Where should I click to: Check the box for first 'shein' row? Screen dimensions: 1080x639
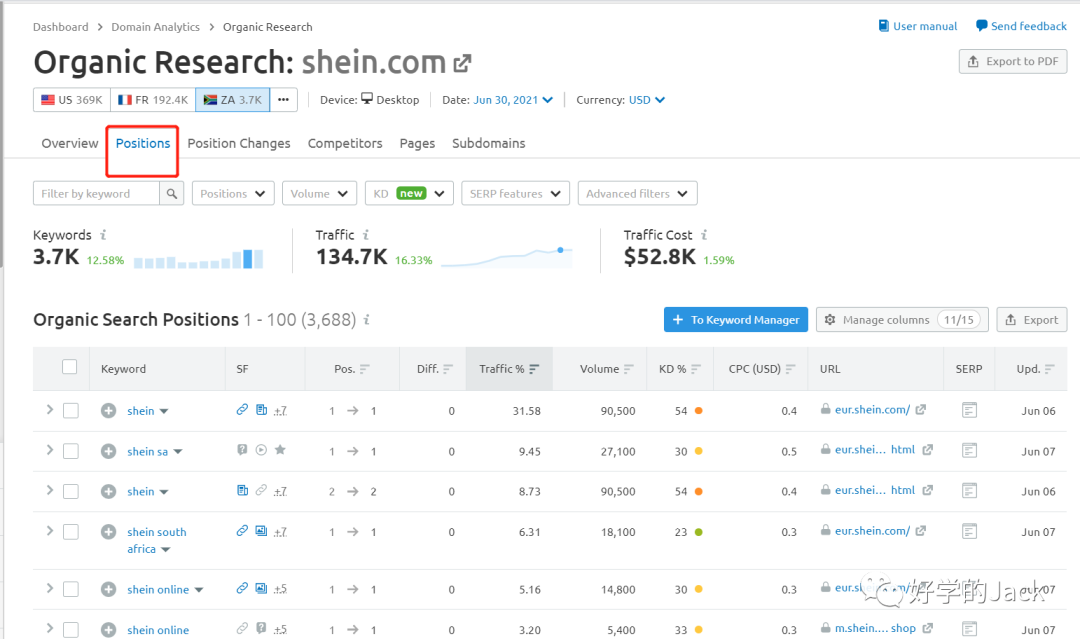[x=70, y=411]
